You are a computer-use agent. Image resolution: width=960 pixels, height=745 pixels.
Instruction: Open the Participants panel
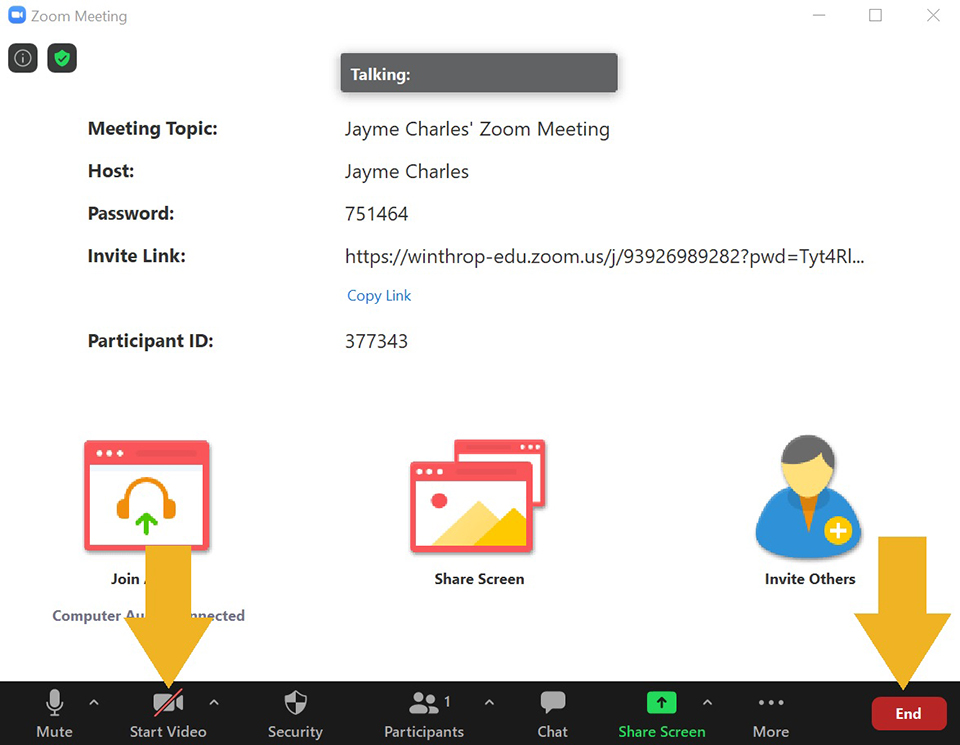pos(424,714)
